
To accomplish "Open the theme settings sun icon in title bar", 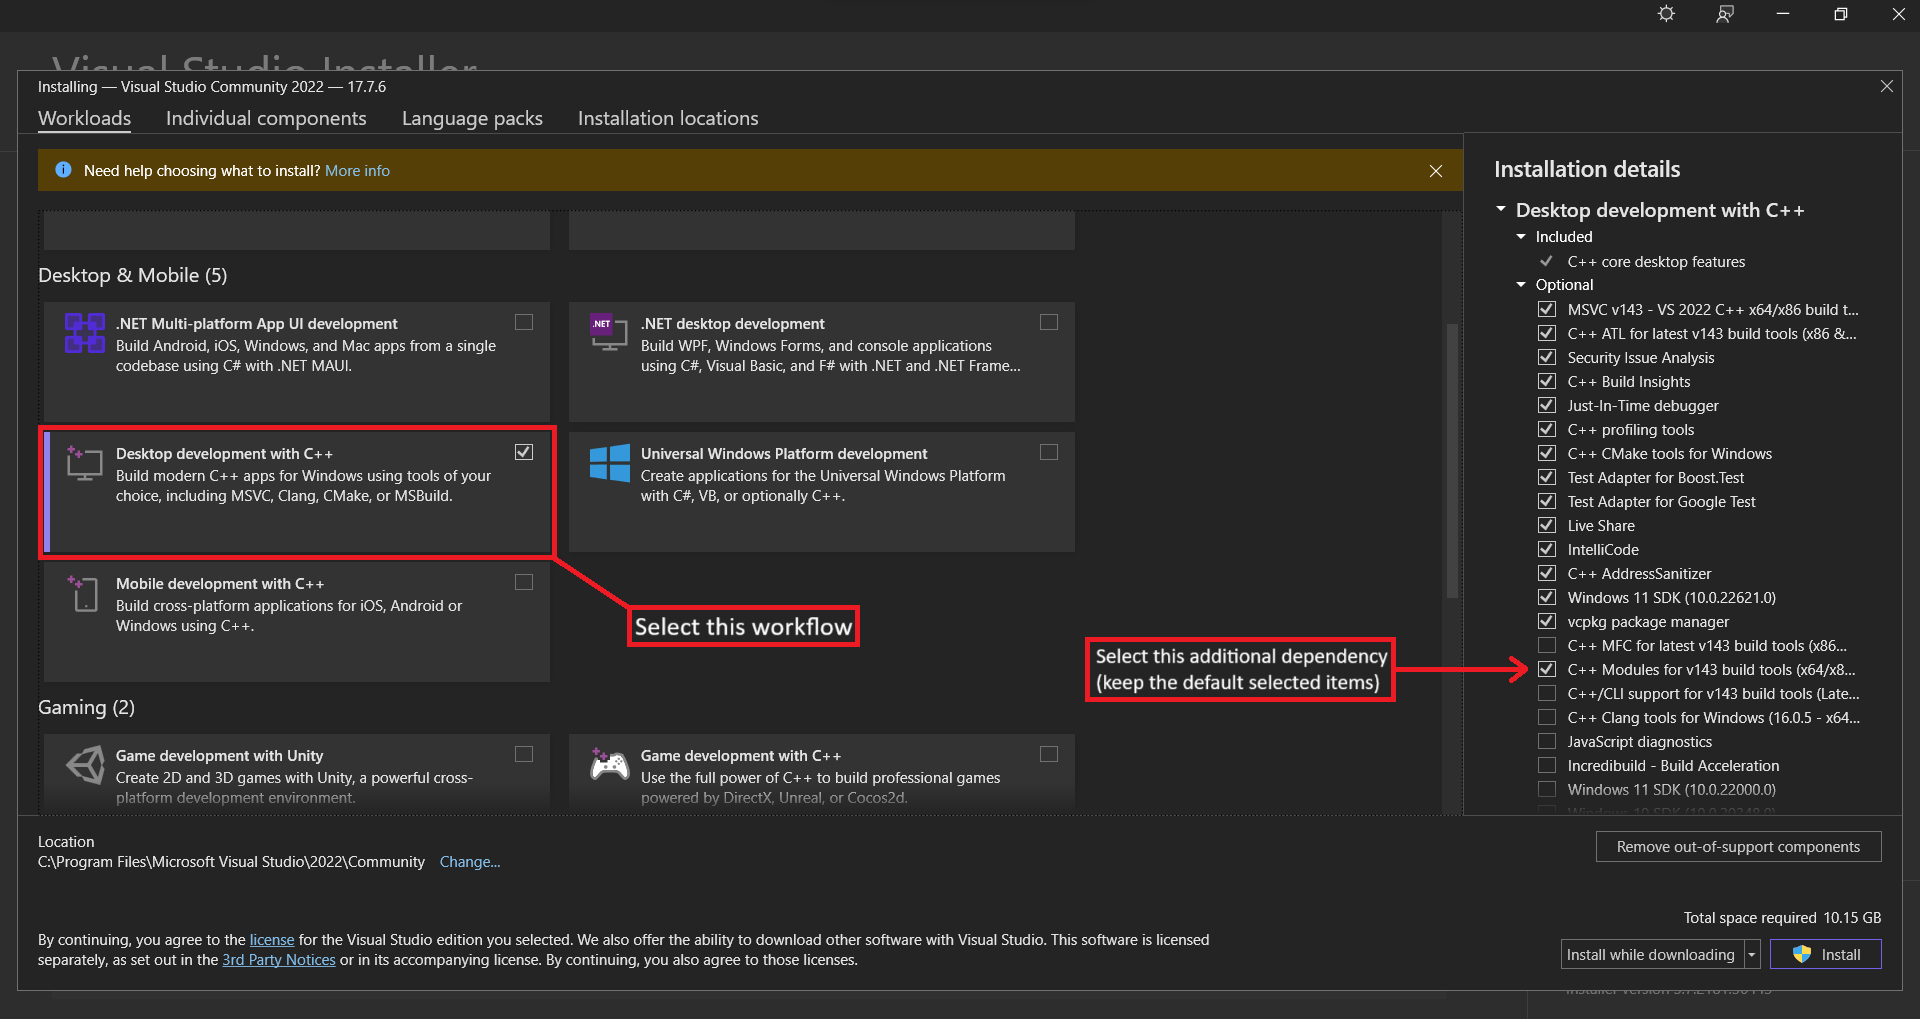I will (x=1666, y=14).
